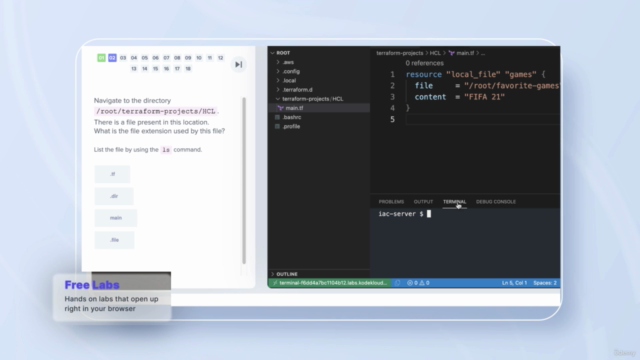Switch to the OUTPUT tab
640x360 pixels.
coord(423,202)
